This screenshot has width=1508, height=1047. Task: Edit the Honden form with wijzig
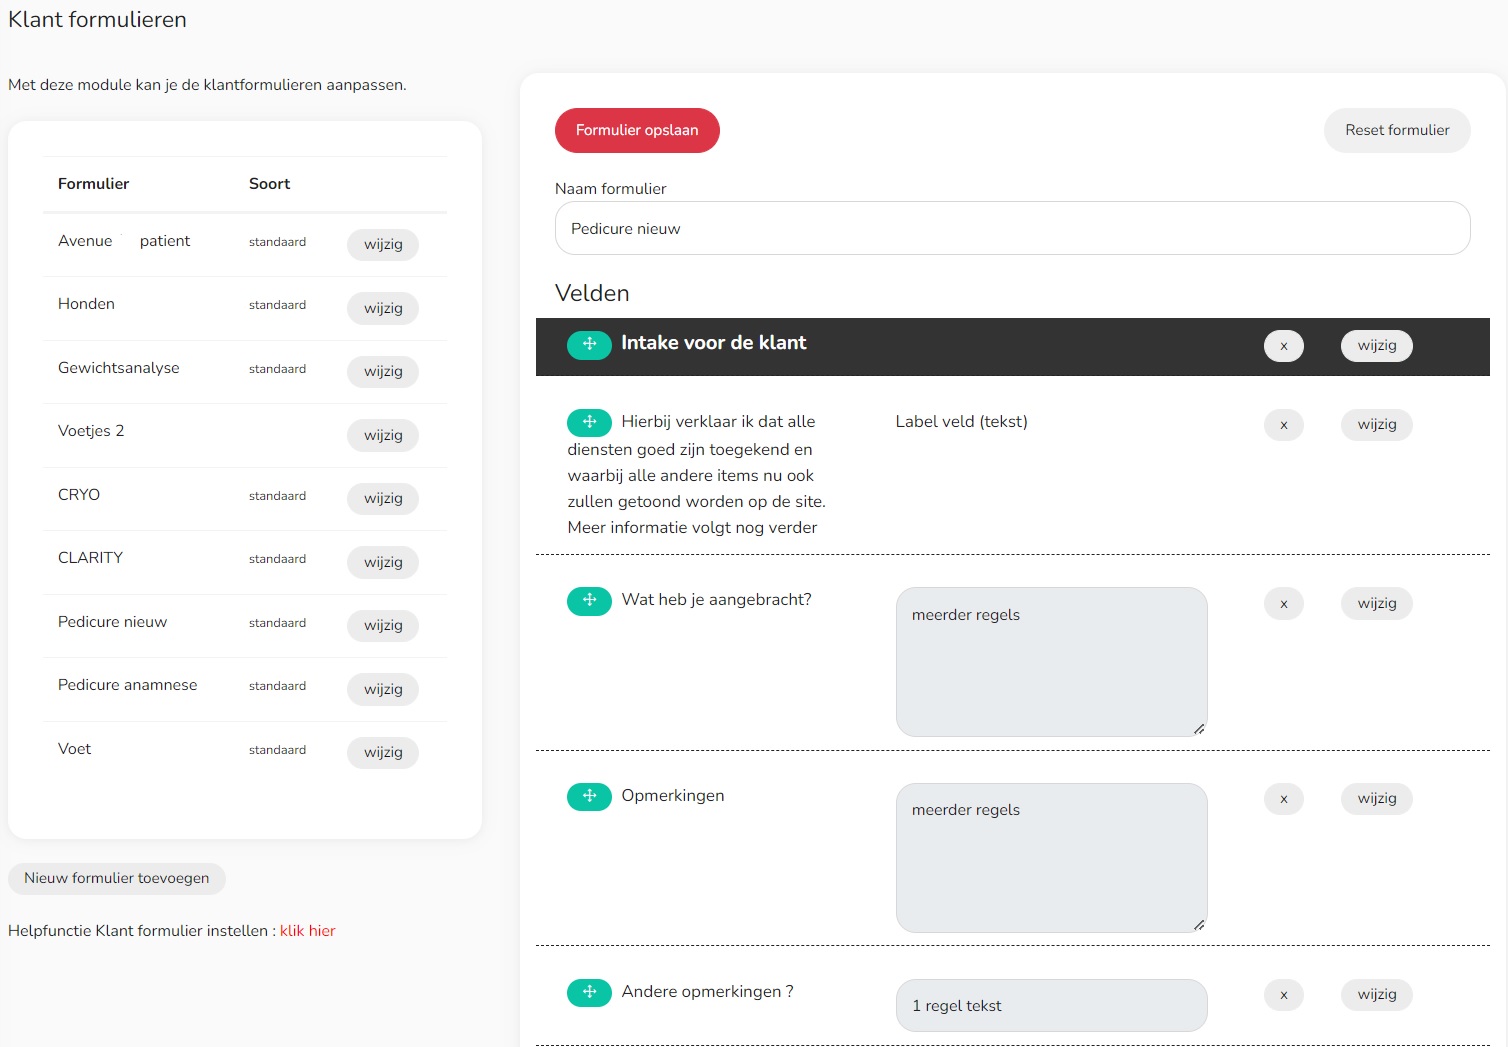click(383, 308)
